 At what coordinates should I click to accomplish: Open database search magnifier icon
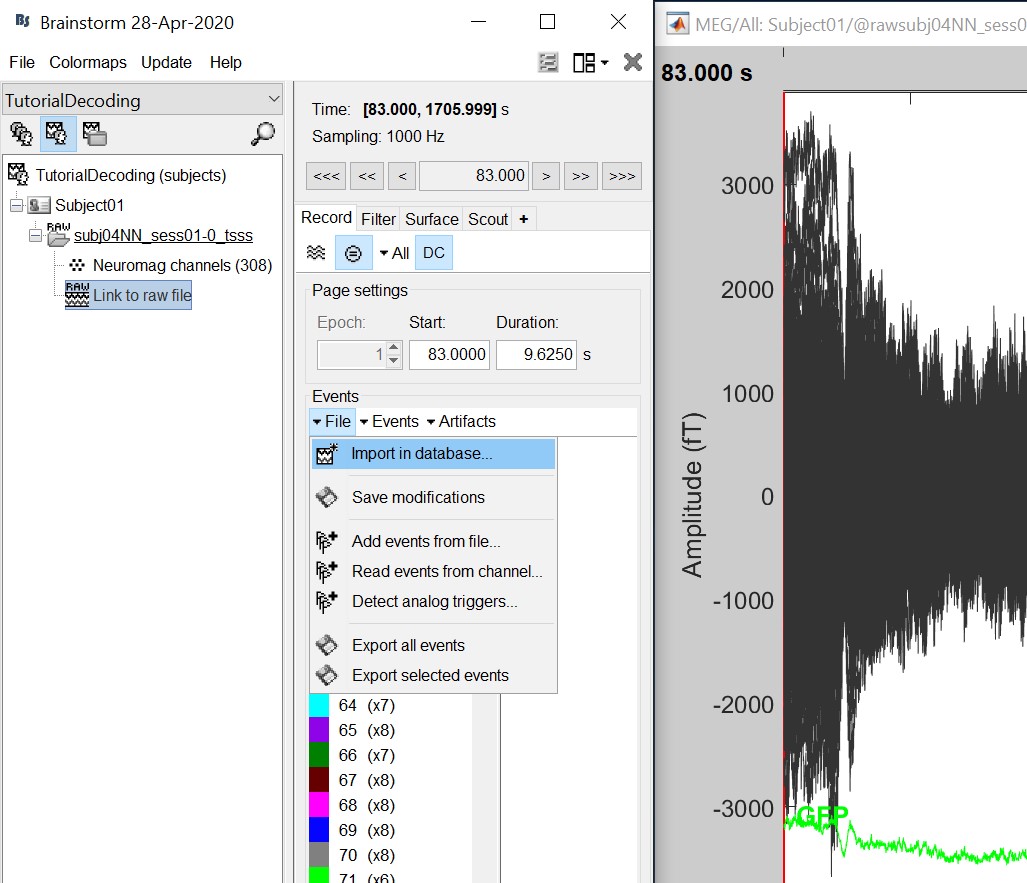[263, 133]
